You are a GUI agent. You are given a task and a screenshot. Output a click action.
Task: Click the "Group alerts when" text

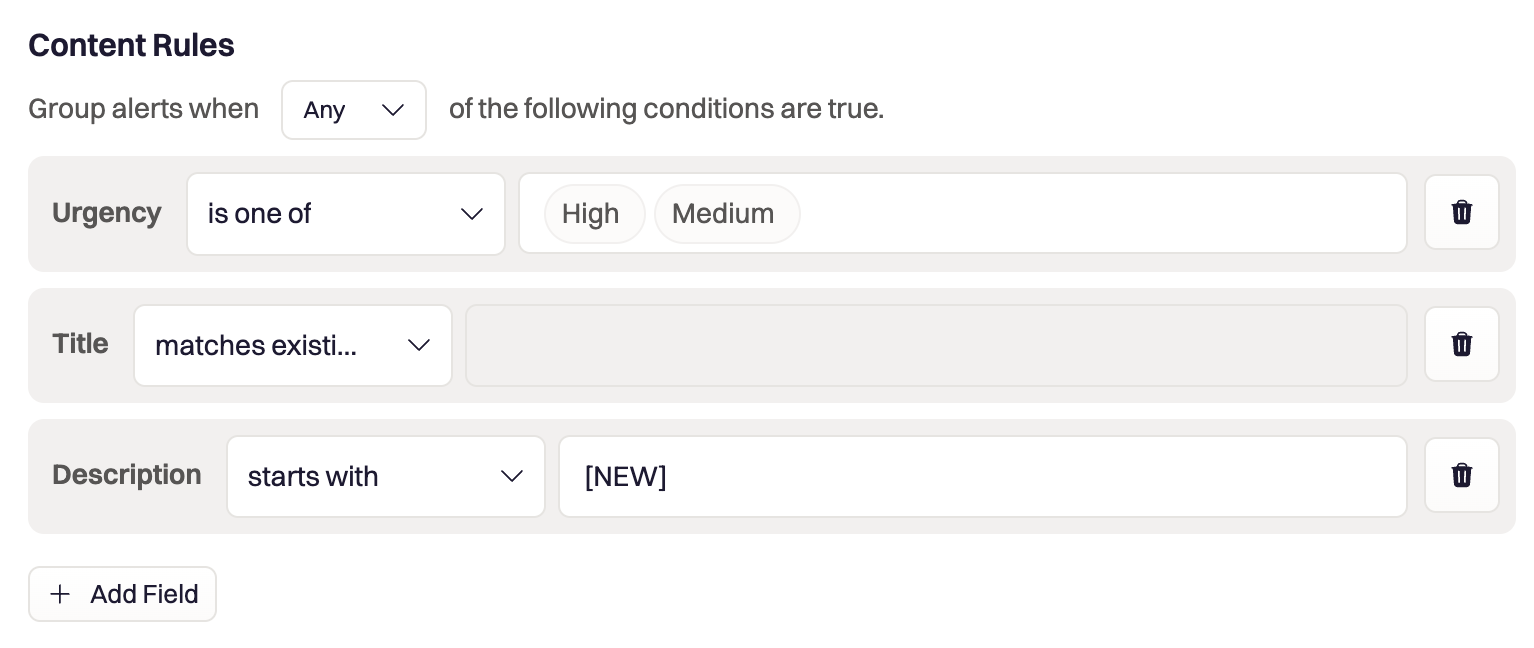click(x=143, y=108)
